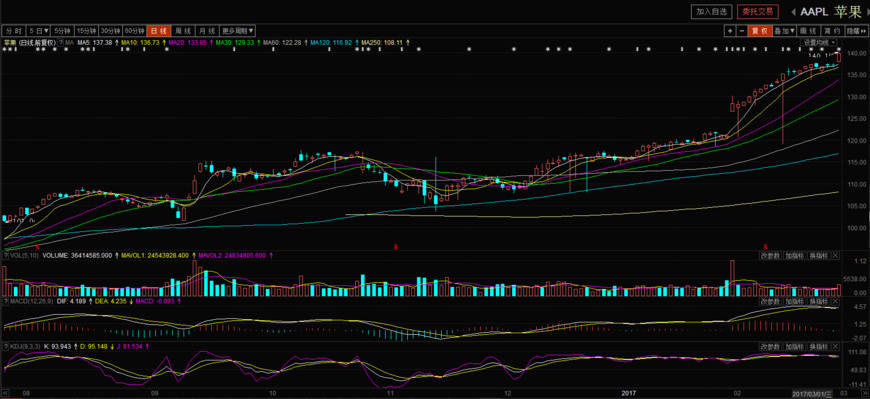Click the MA60: 122.28 legend

tap(282, 42)
